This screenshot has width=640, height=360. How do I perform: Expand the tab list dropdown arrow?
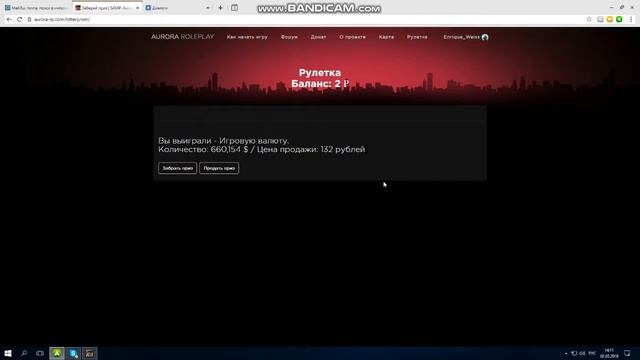[x=208, y=8]
